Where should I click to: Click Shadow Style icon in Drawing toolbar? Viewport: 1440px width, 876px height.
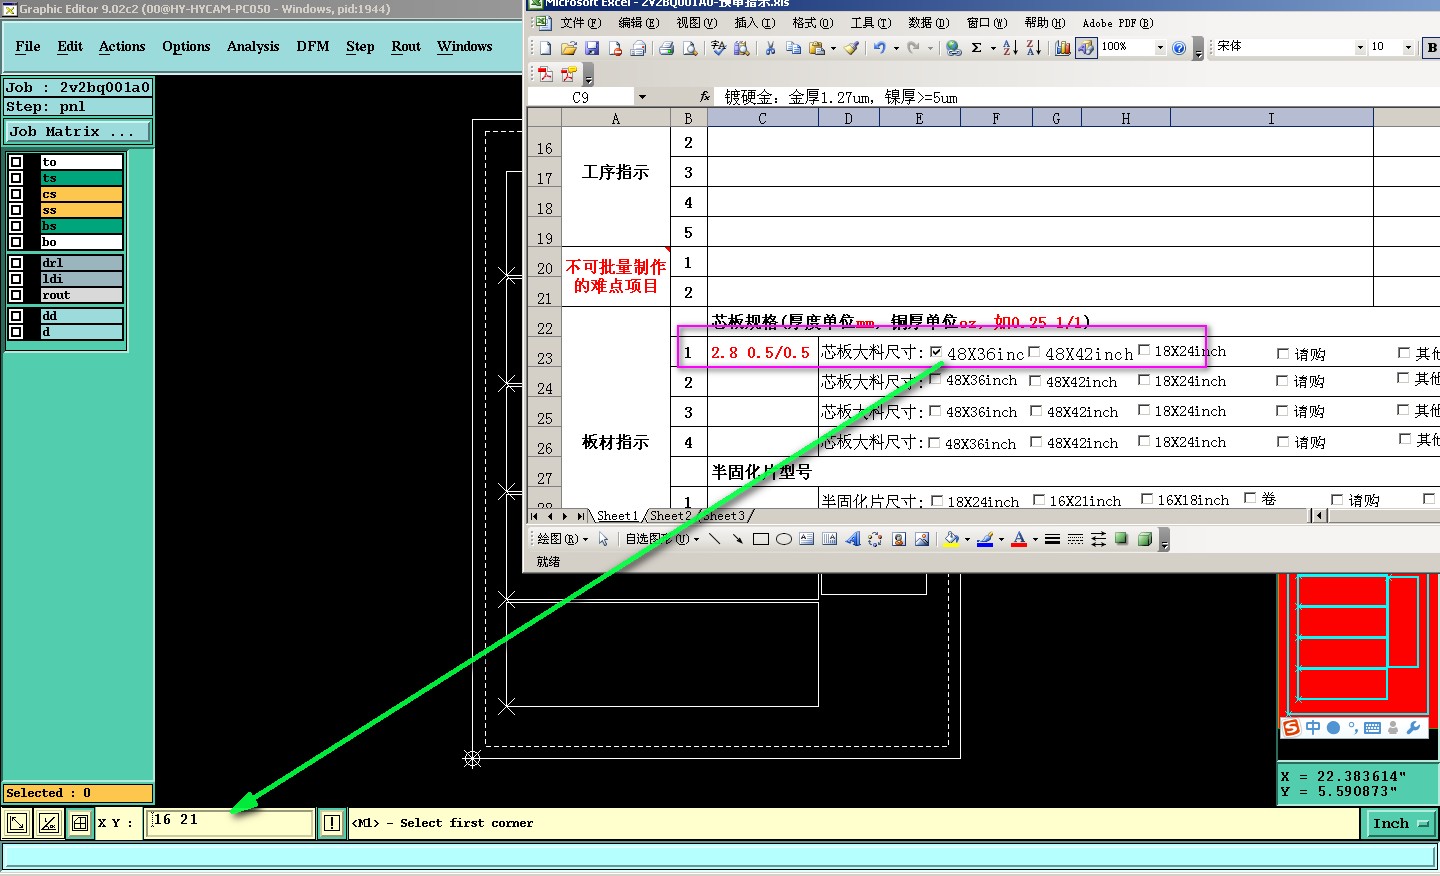point(1121,539)
